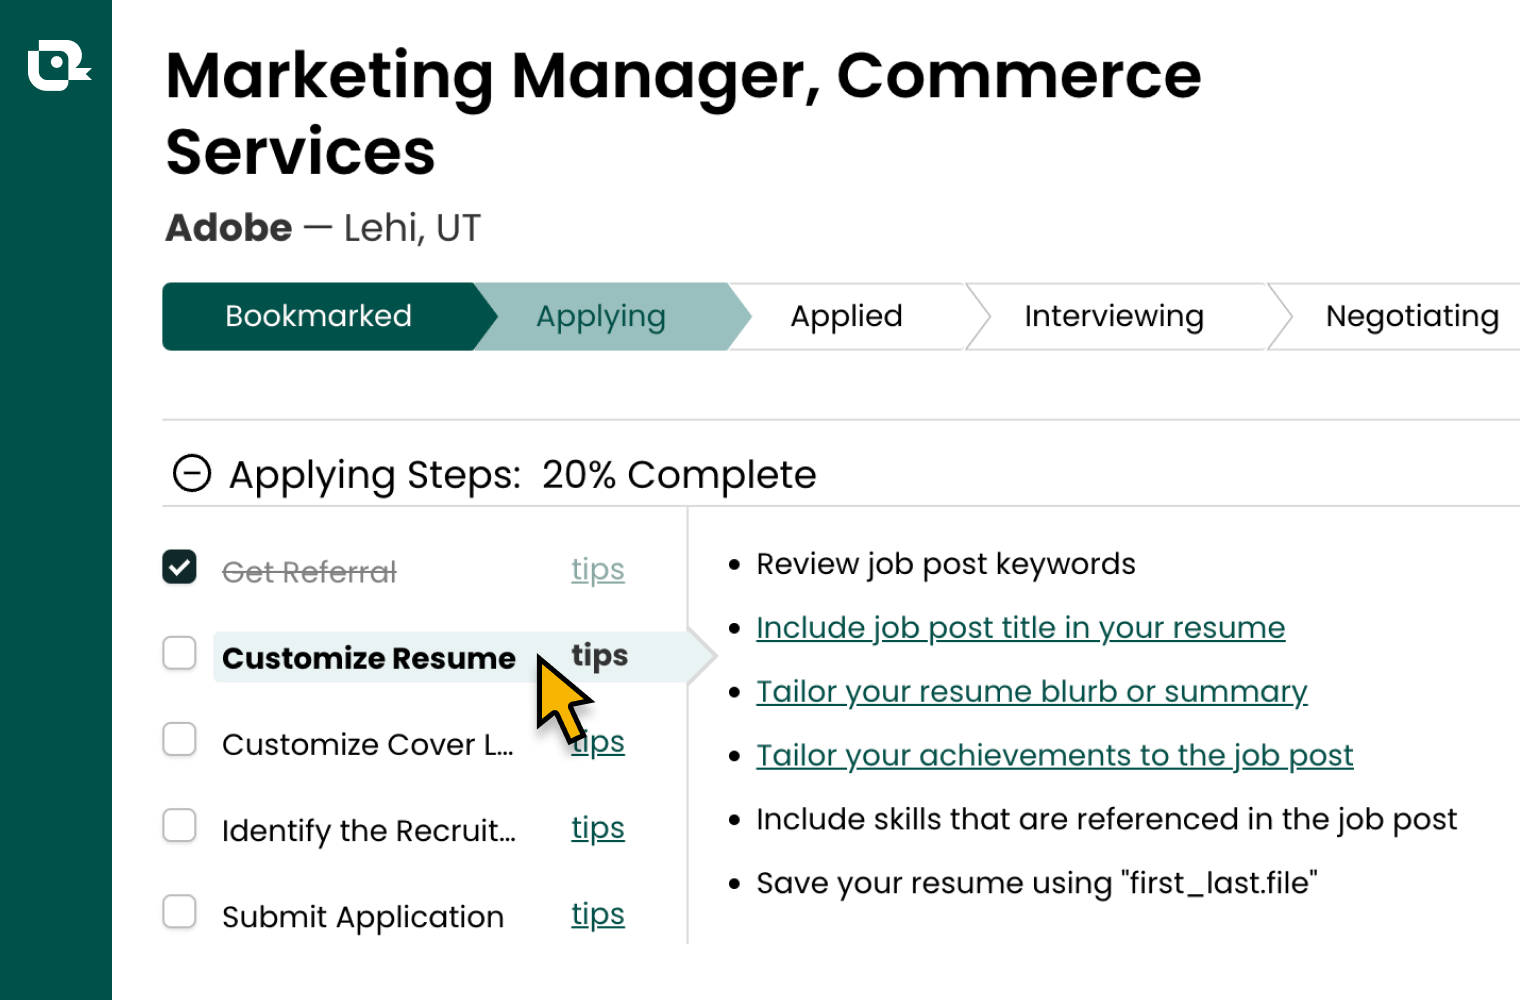View tips for Submit Application
Image resolution: width=1520 pixels, height=1000 pixels.
coord(597,913)
